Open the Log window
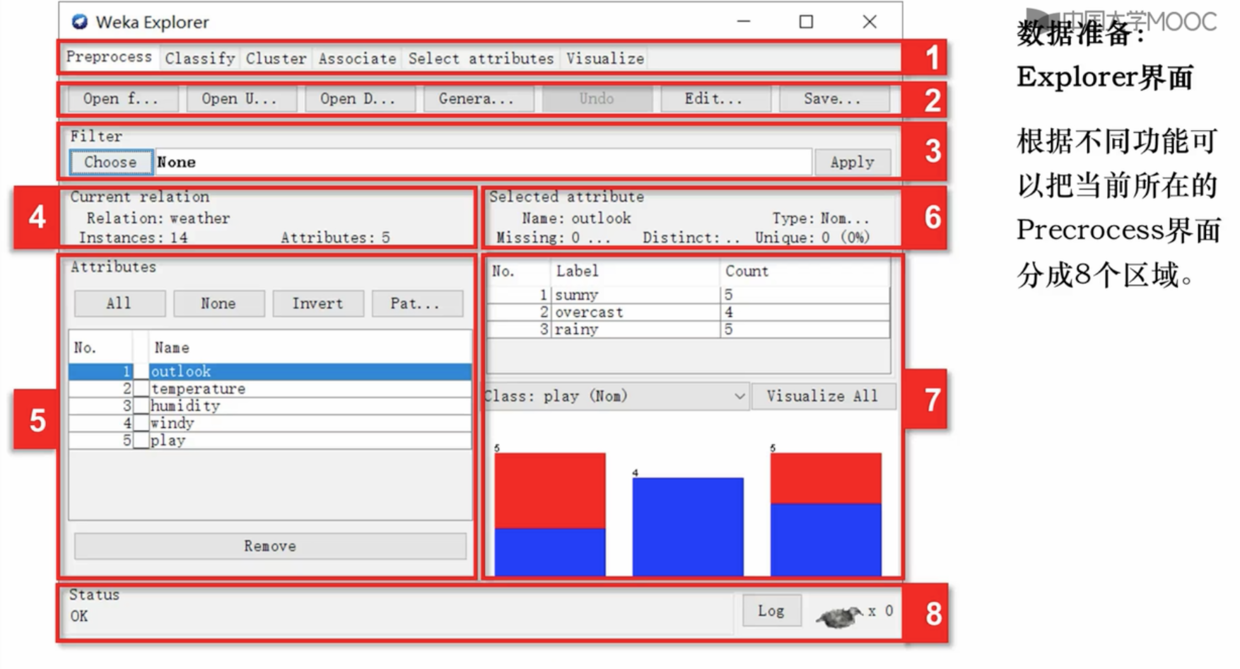The width and height of the screenshot is (1240, 669). click(771, 611)
